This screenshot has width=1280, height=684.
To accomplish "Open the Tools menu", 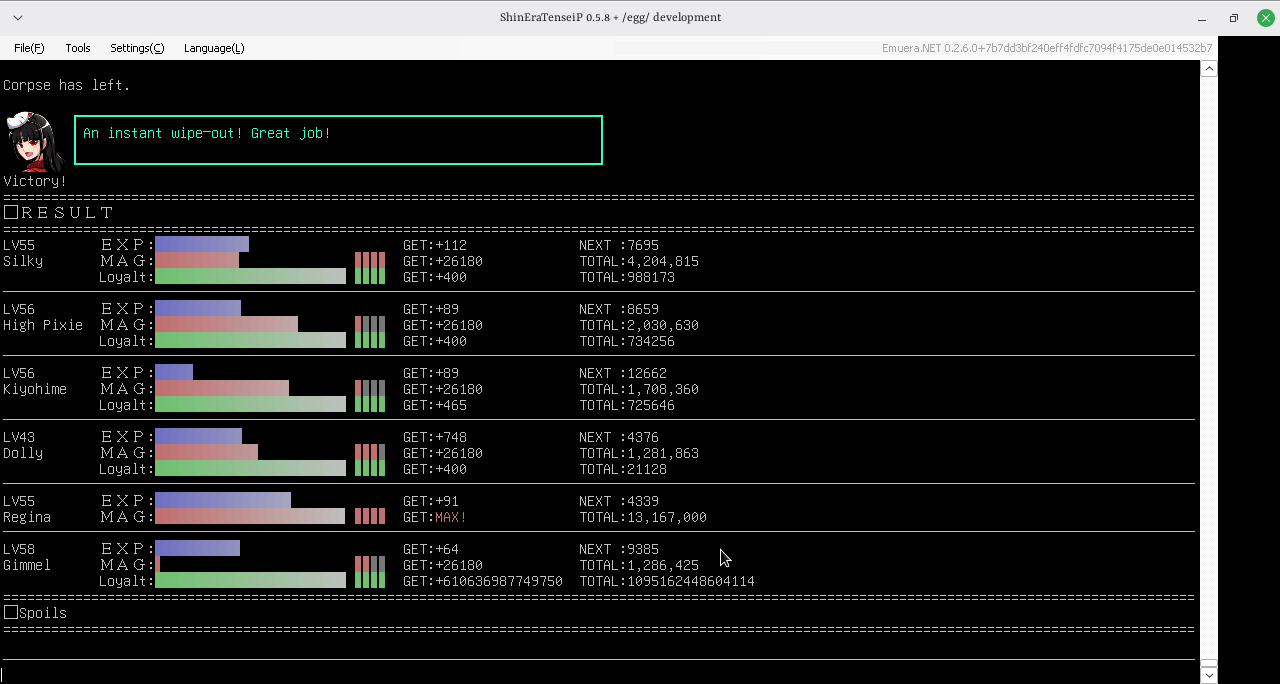I will (78, 48).
